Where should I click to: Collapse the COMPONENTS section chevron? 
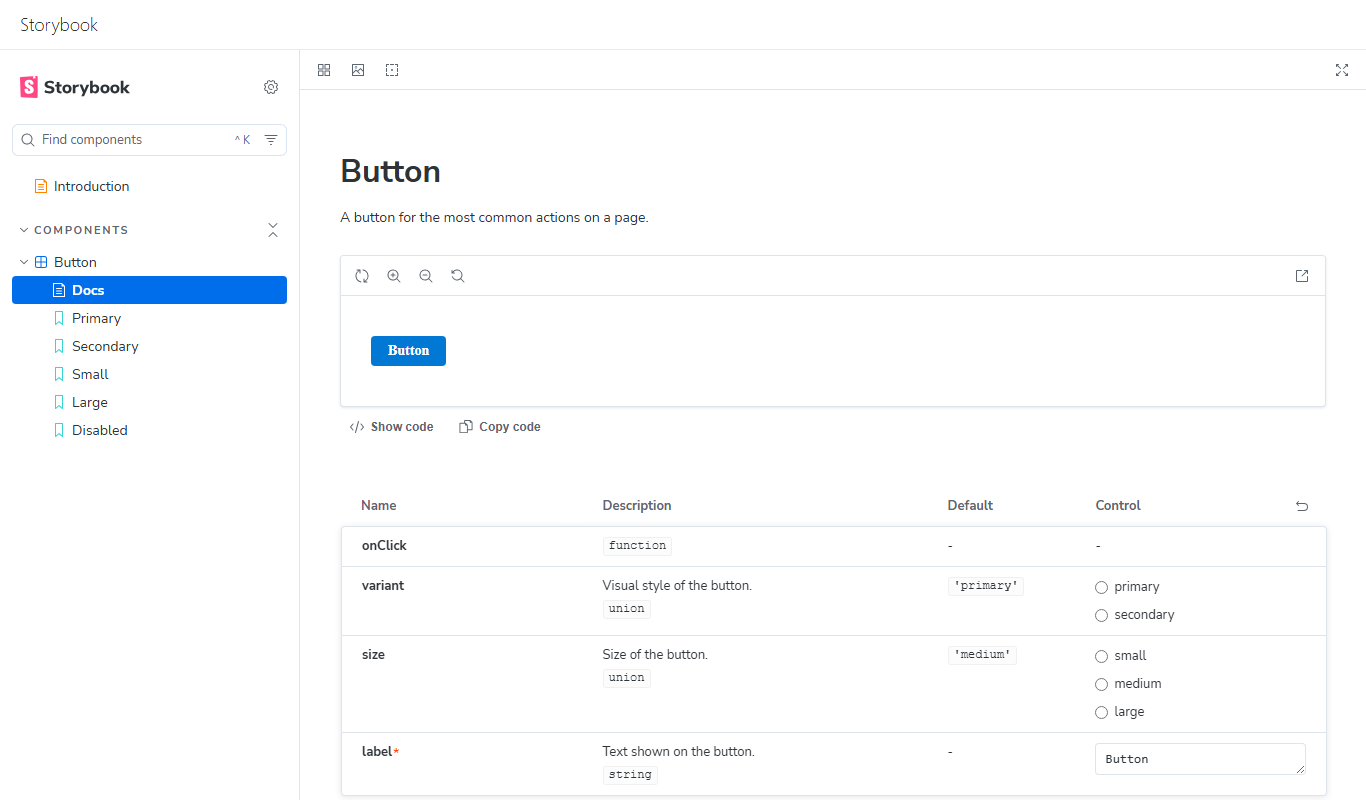[x=24, y=230]
